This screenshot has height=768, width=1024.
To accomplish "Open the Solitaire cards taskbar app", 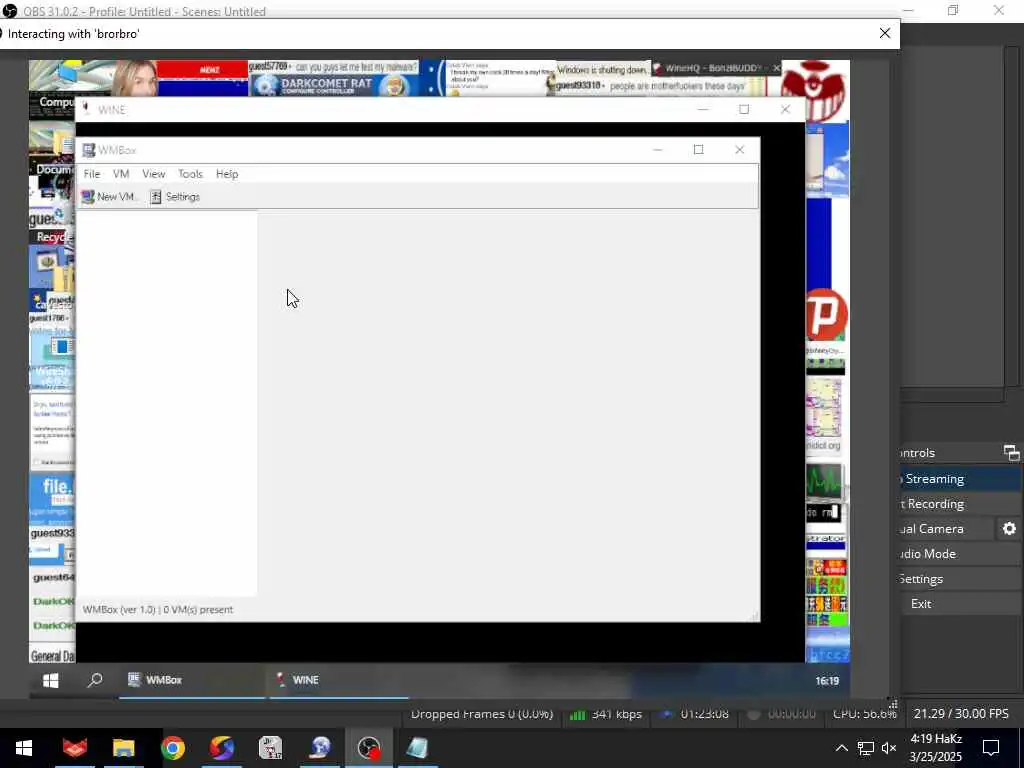I will [270, 748].
